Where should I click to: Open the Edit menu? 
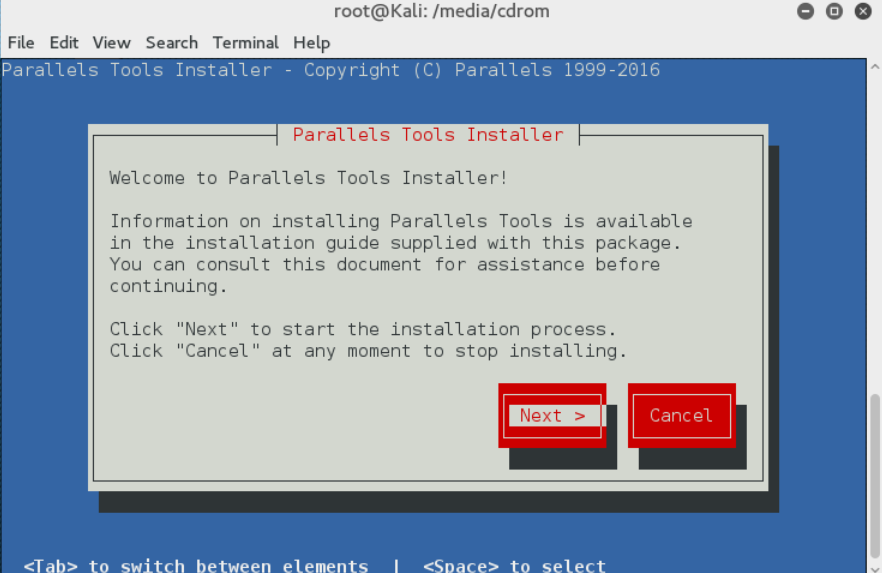[x=64, y=43]
